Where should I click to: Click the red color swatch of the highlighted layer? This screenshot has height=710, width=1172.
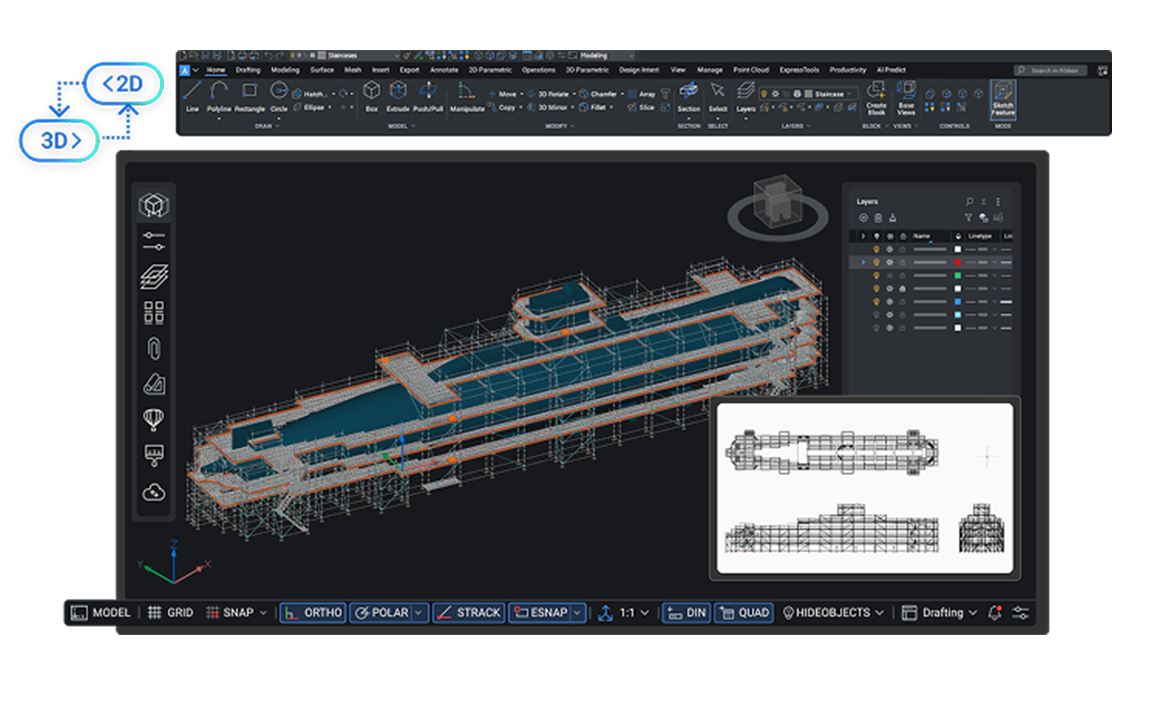pos(957,262)
